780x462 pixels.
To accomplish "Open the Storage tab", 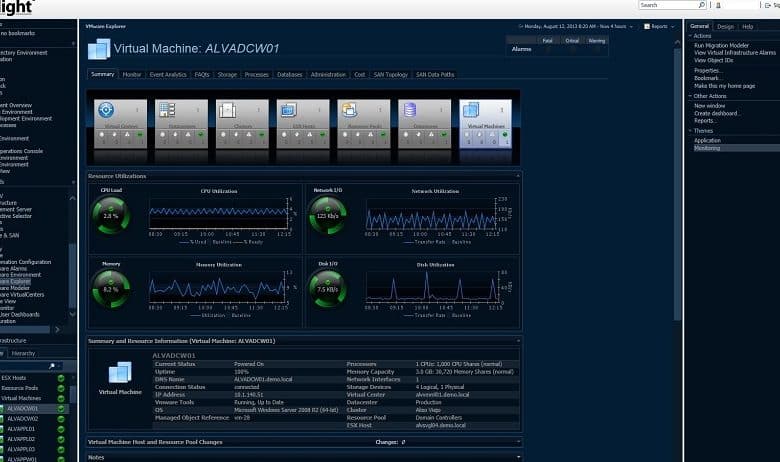I will (227, 75).
